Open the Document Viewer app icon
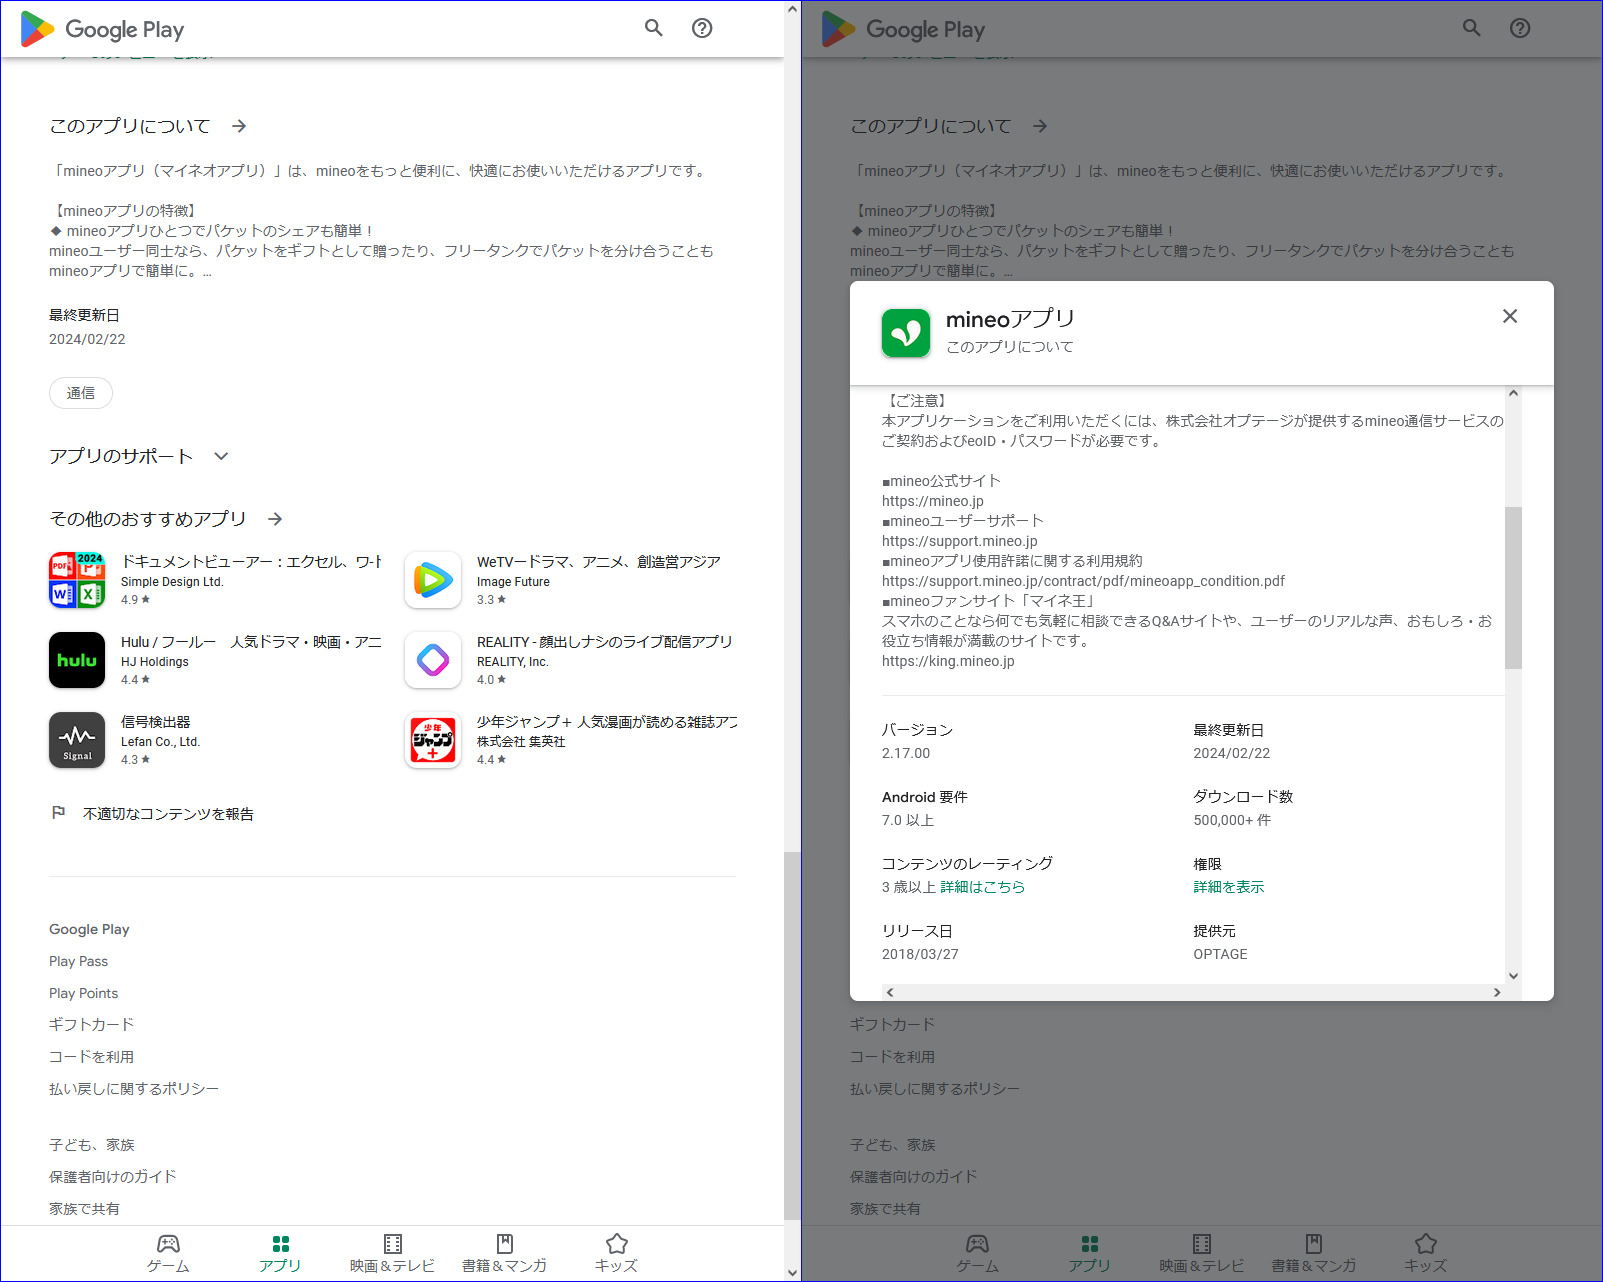Image resolution: width=1603 pixels, height=1282 pixels. [x=77, y=580]
